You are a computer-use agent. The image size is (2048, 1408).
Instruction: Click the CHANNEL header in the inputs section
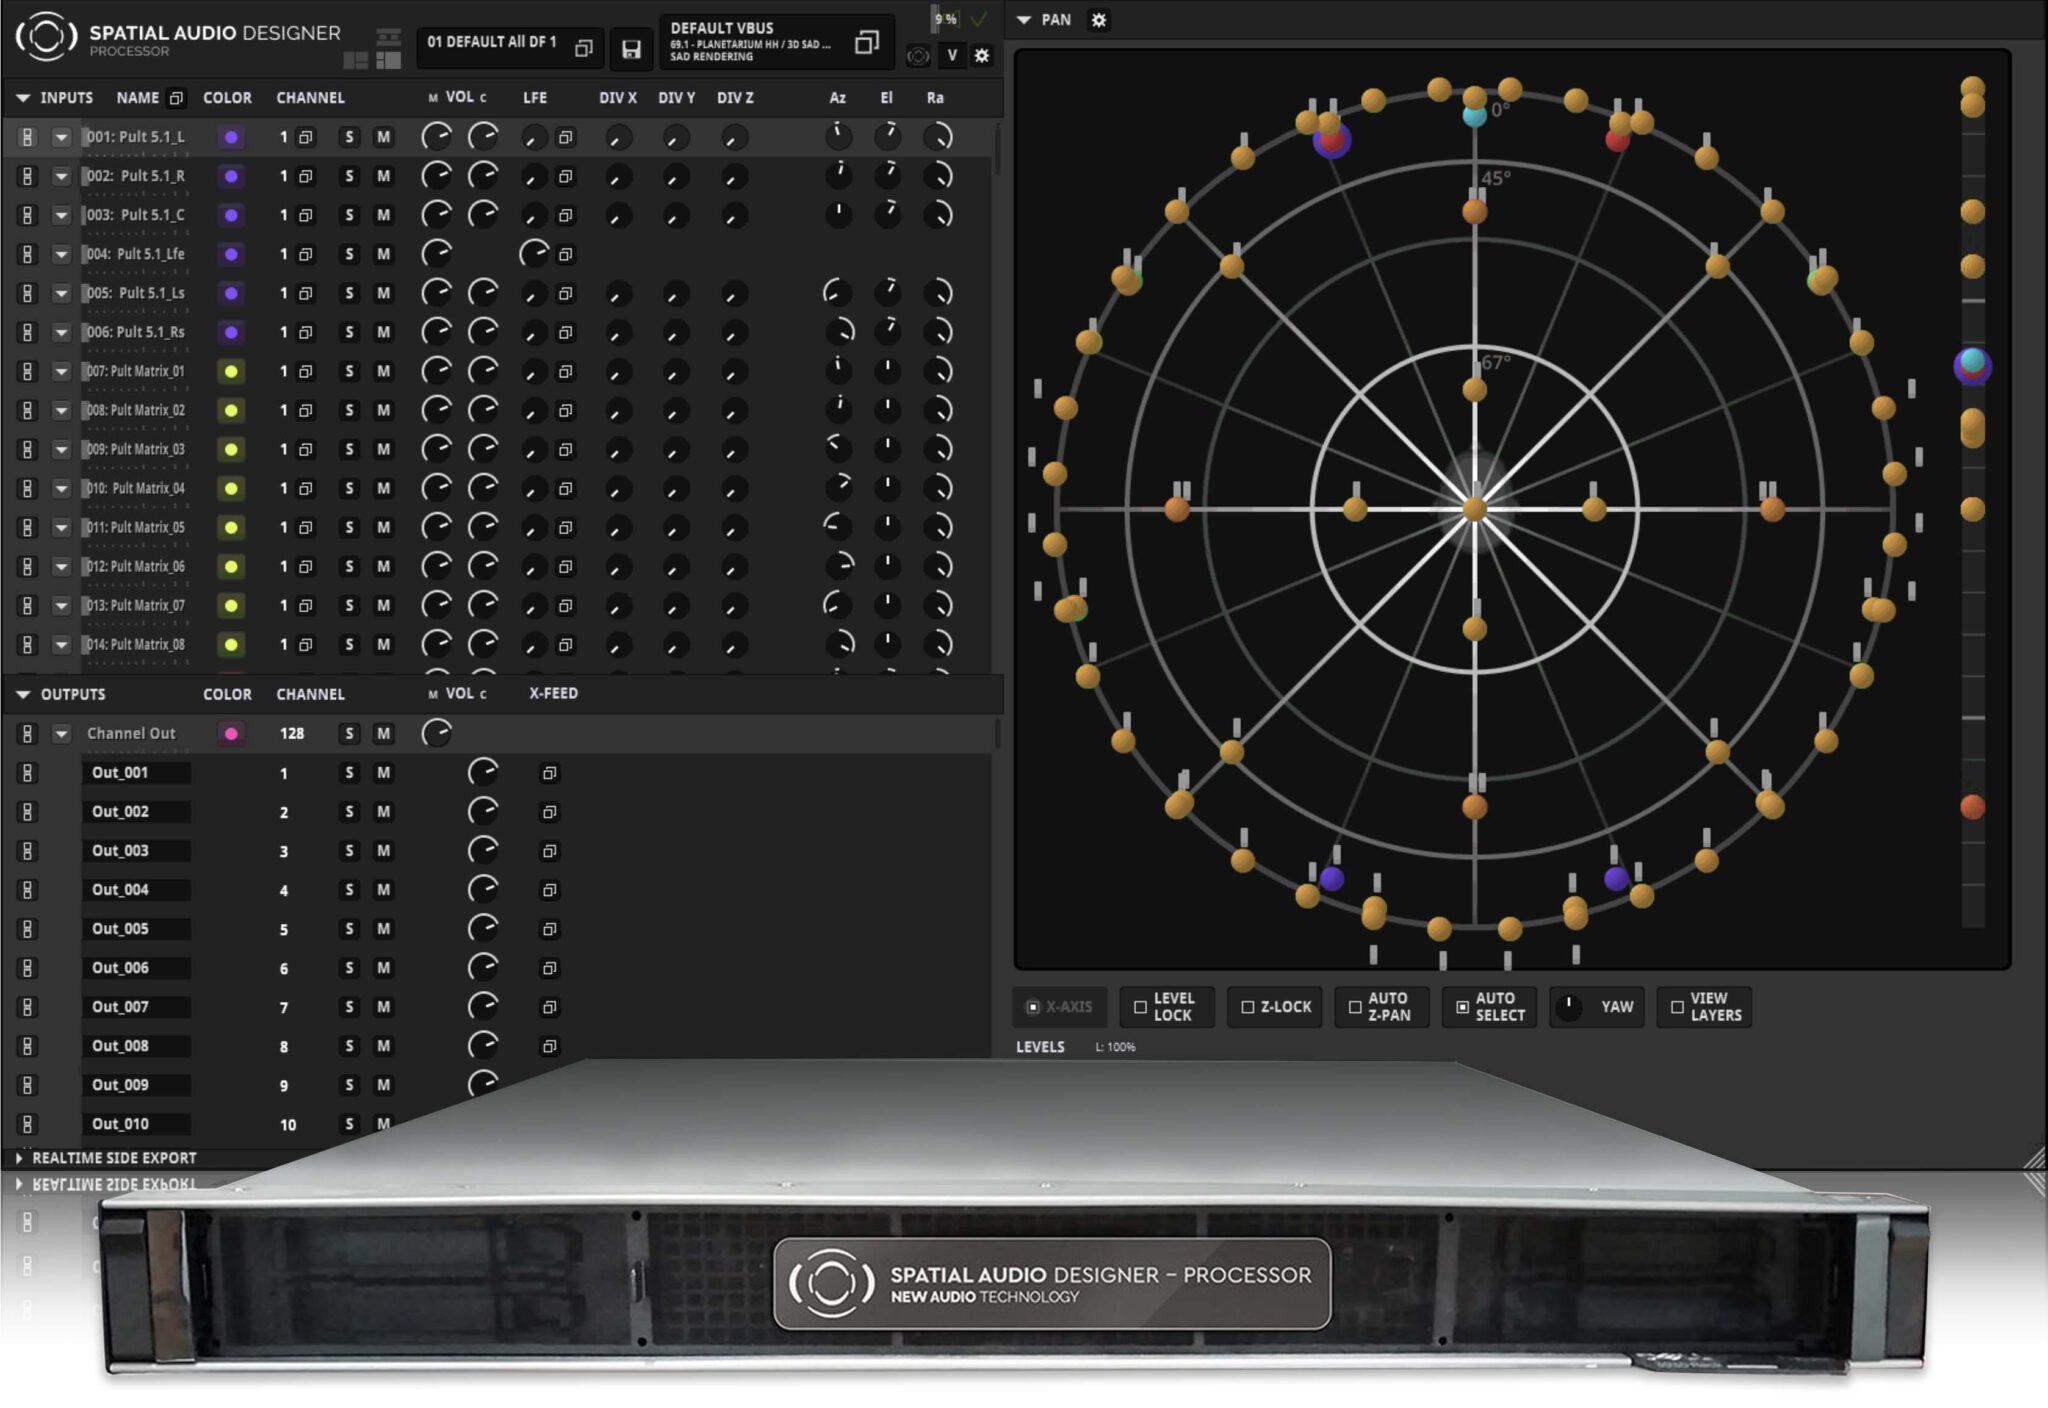point(310,98)
